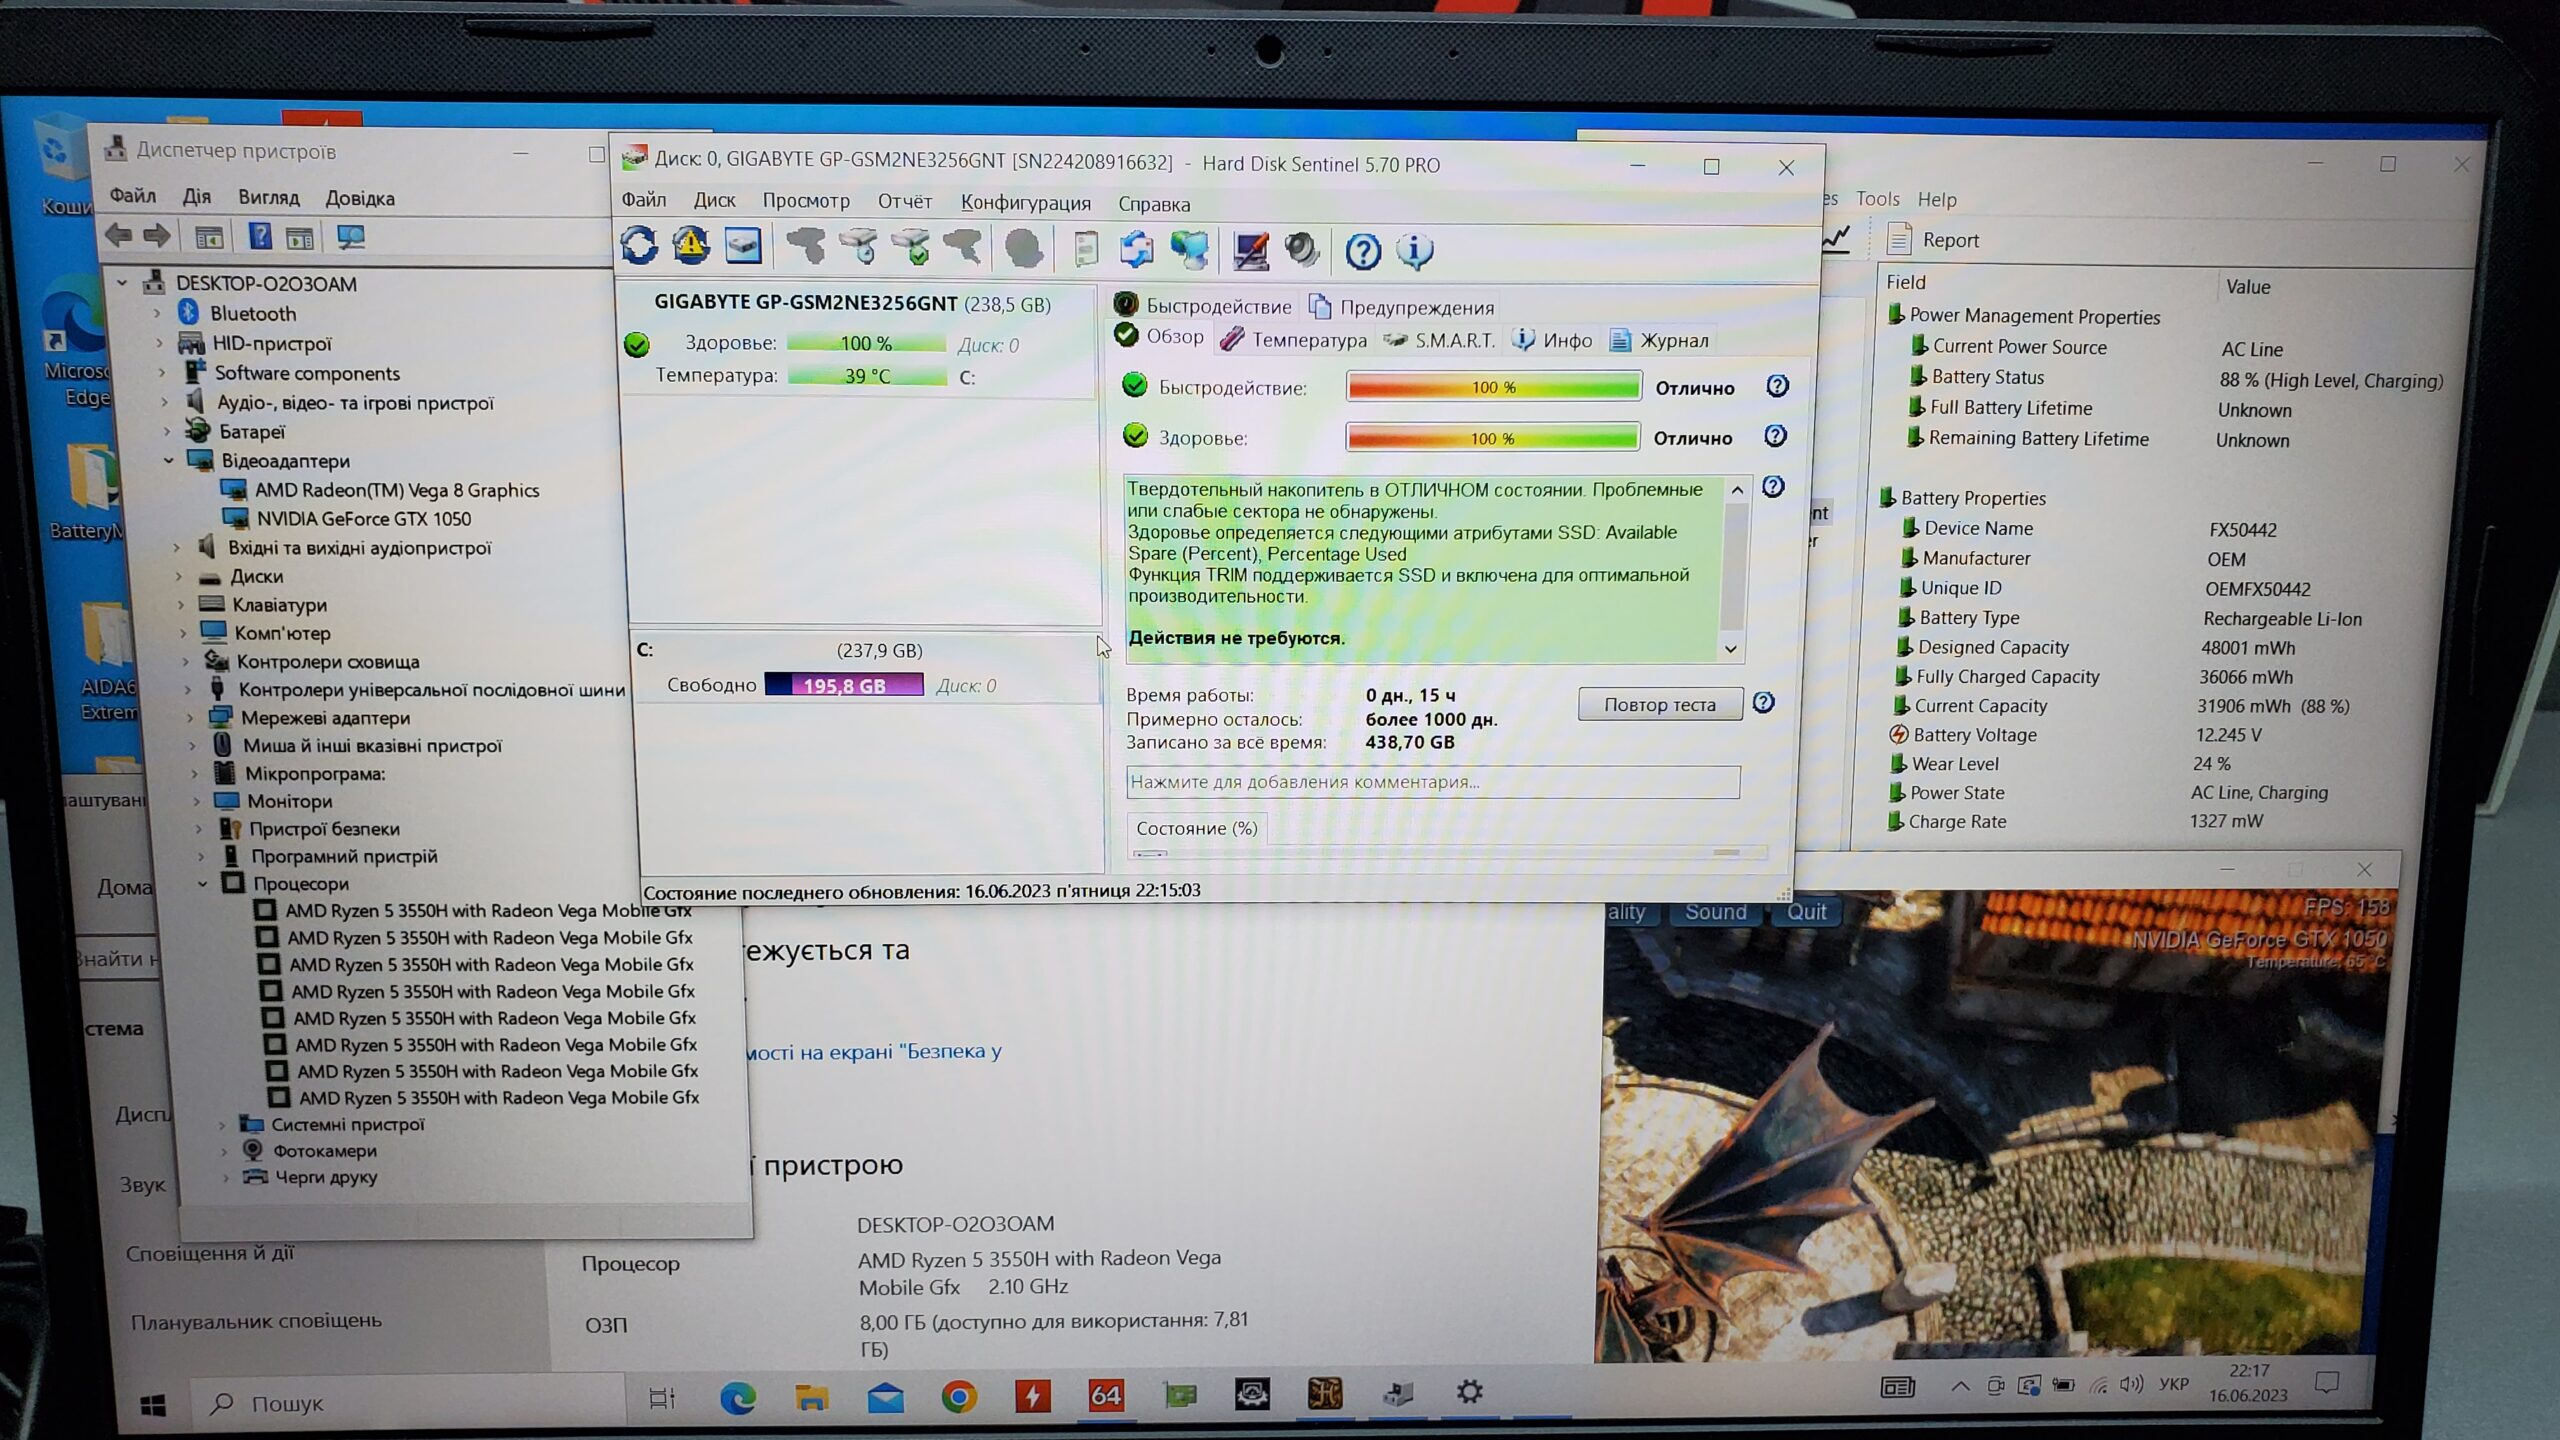Image resolution: width=2560 pixels, height=1440 pixels.
Task: Click help icon beside Быстродействие bar
Action: point(1777,386)
